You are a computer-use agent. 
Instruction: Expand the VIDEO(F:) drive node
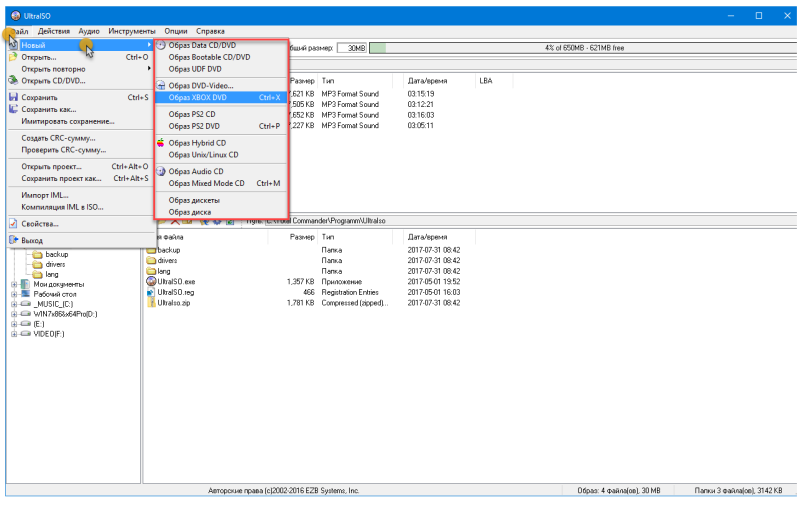[x=14, y=334]
